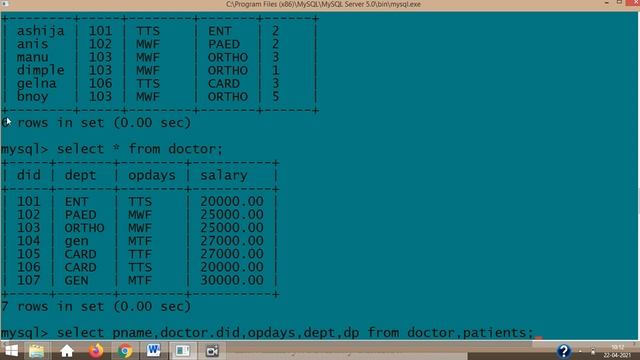
Task: Launch Firefox from the taskbar
Action: click(96, 351)
